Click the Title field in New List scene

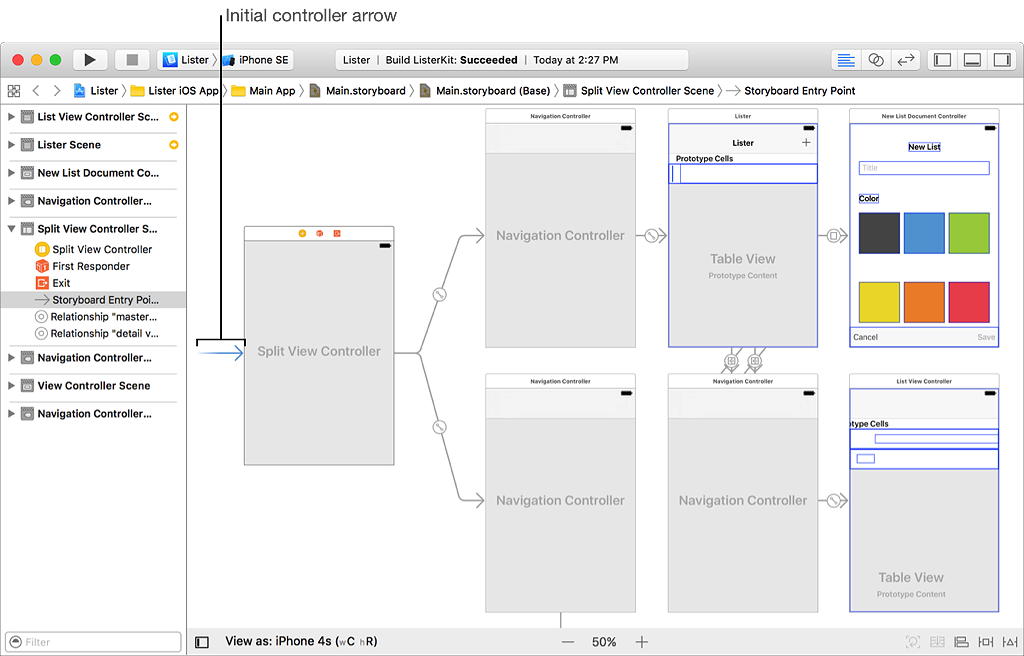tap(923, 168)
